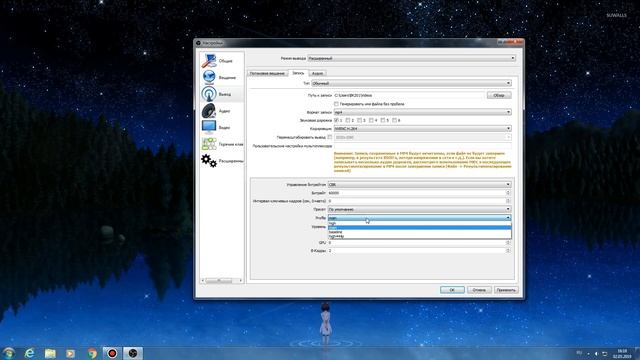Screen dimensions: 640x360
Task: Open the volume icon in system tray
Action: [x=596, y=353]
